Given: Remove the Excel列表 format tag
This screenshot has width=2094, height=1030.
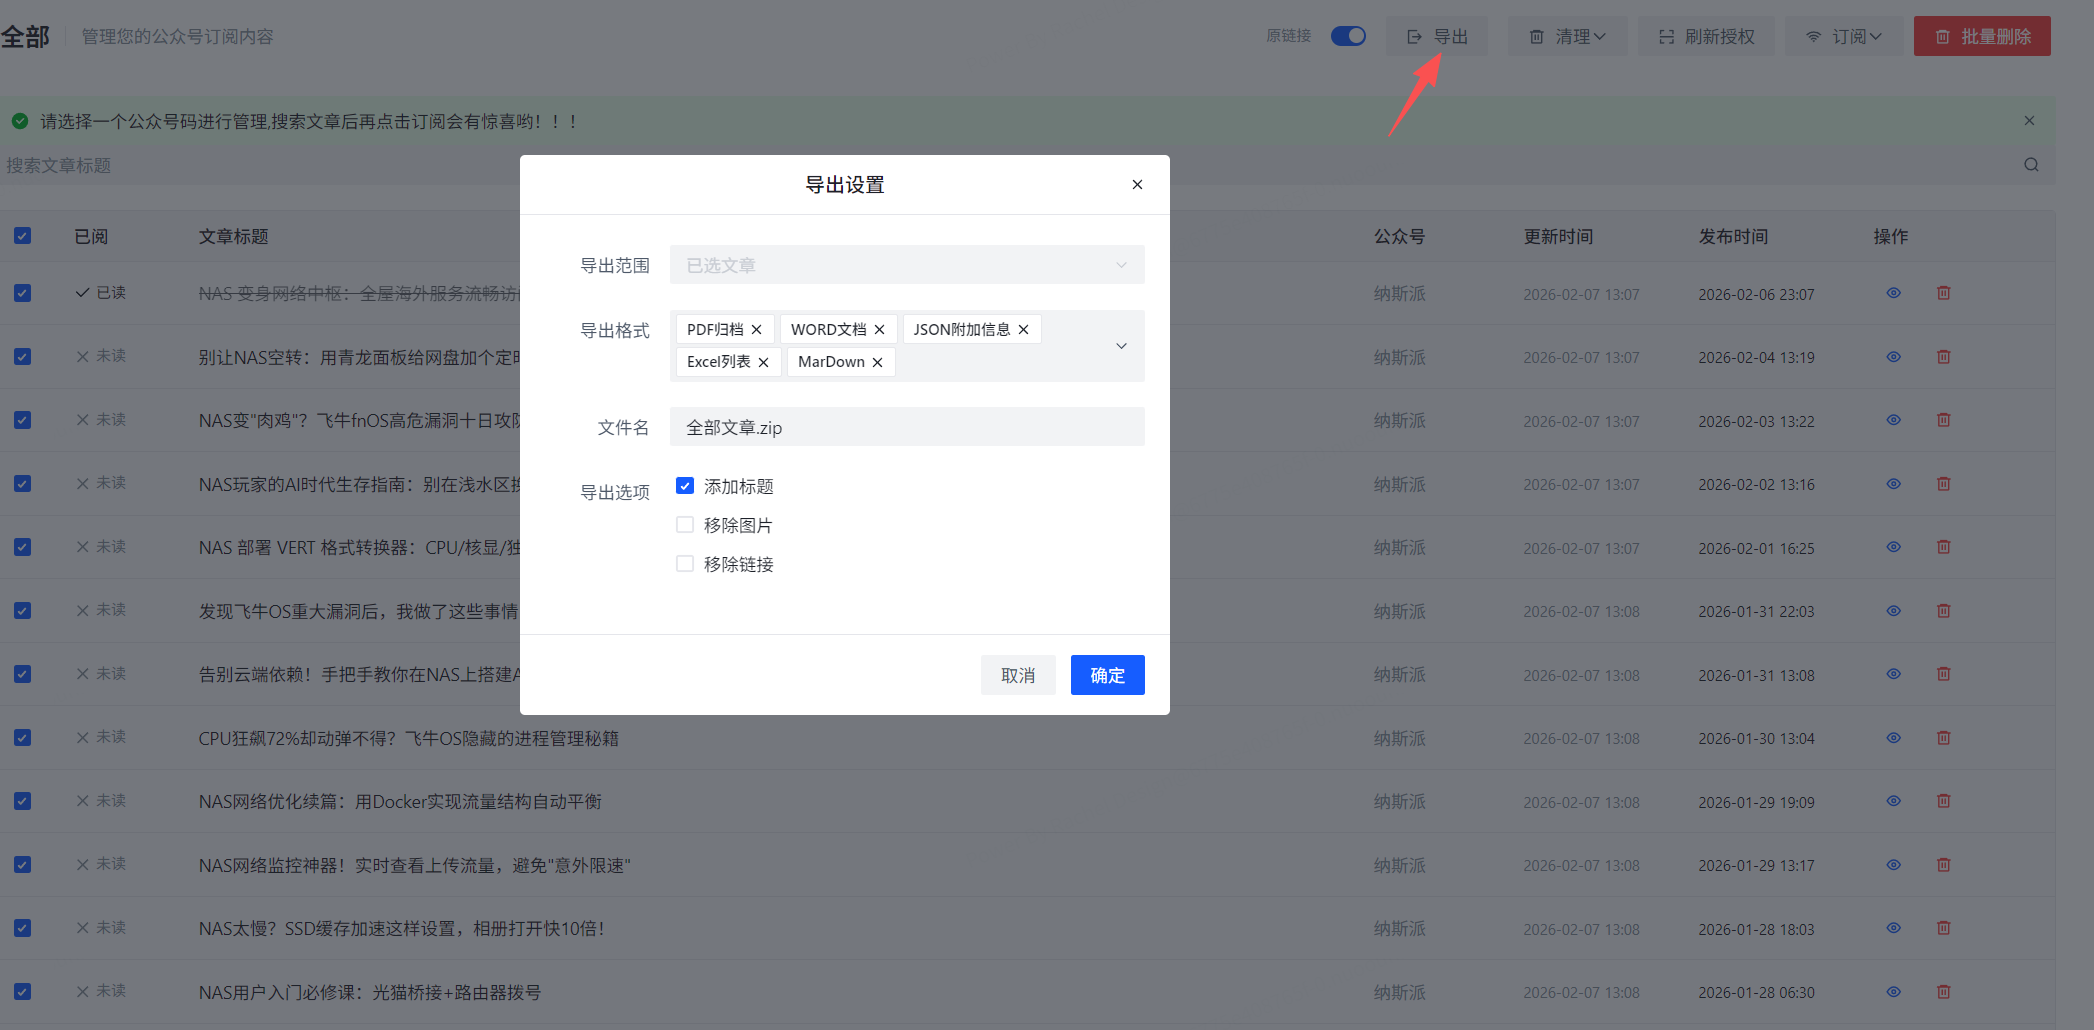Looking at the screenshot, I should point(763,362).
